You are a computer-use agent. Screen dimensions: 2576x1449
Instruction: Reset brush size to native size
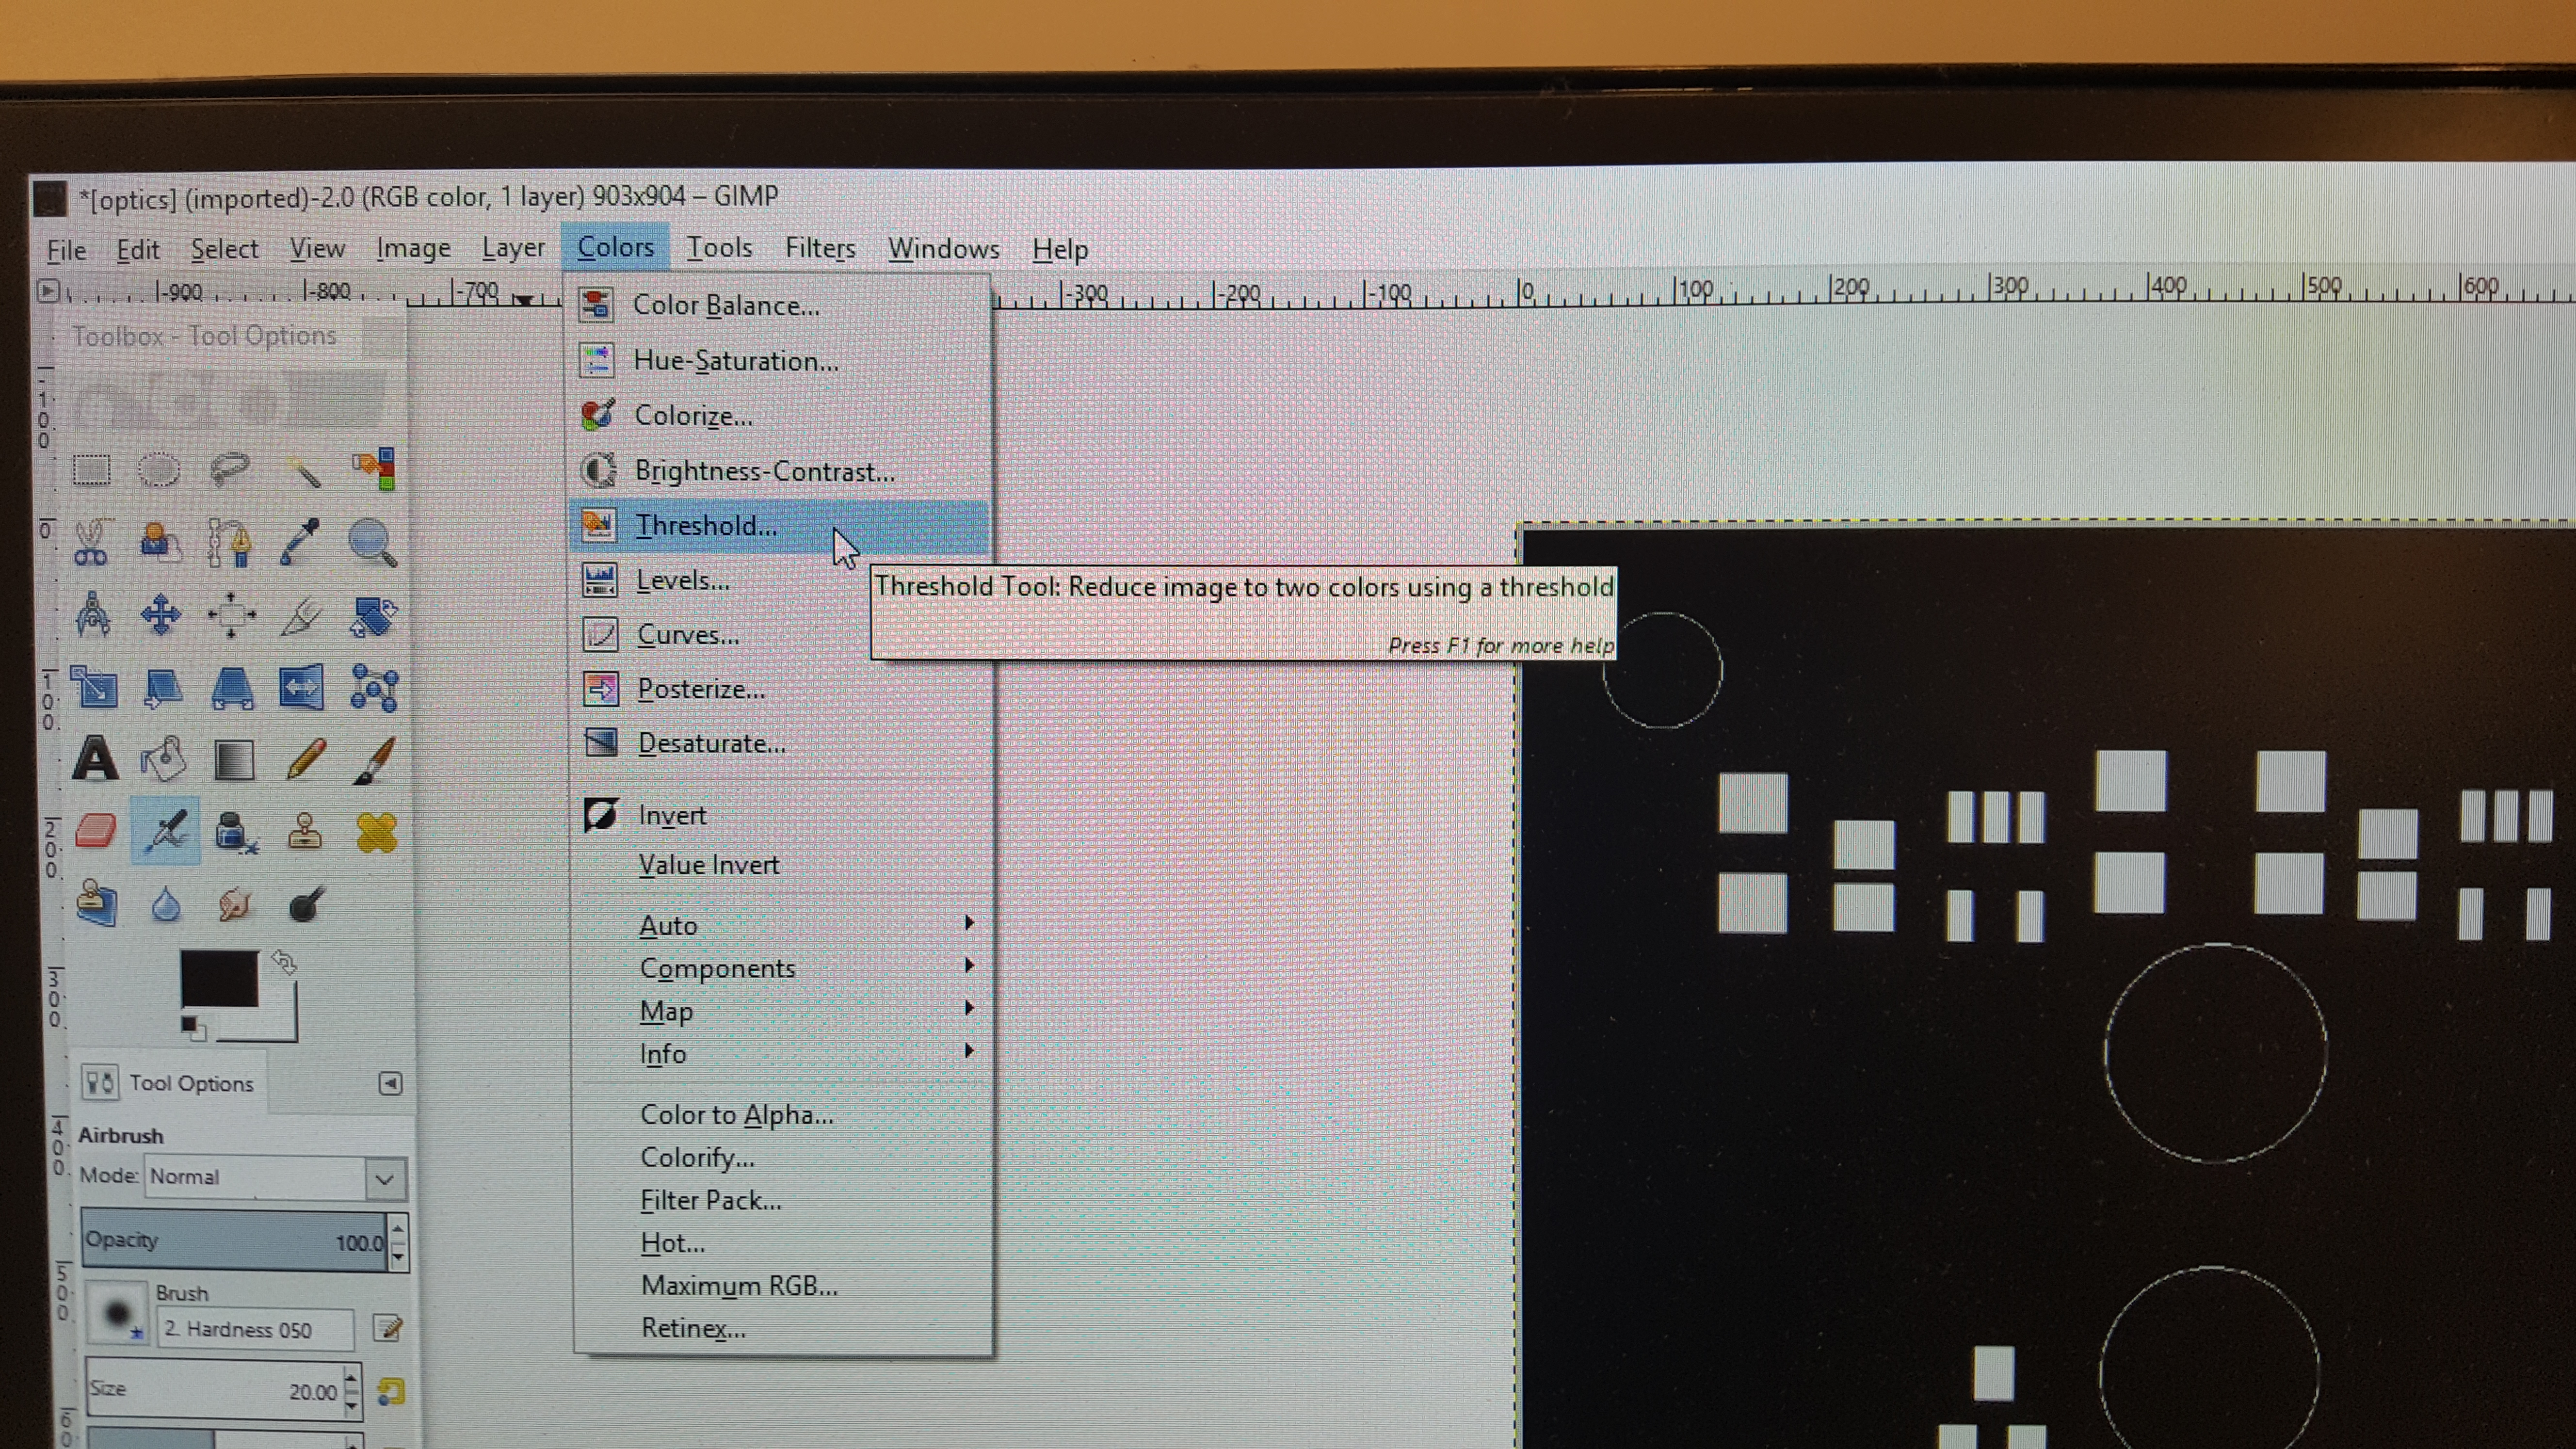391,1391
